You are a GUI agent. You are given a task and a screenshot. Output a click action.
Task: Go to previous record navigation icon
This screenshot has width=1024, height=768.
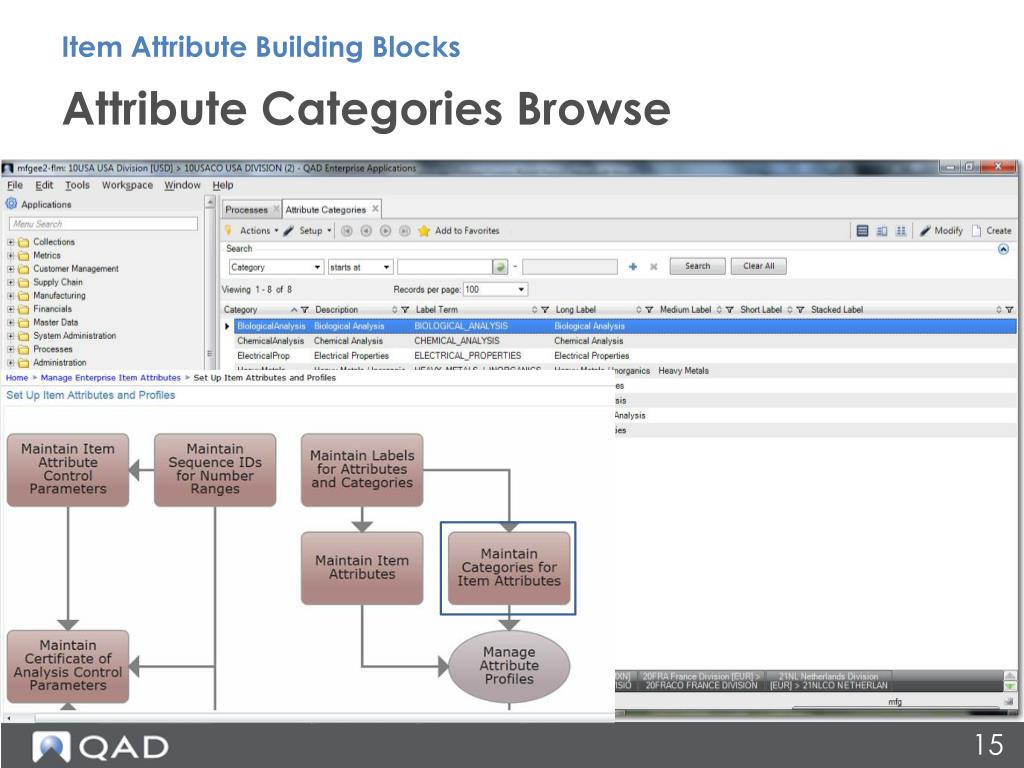pyautogui.click(x=366, y=231)
